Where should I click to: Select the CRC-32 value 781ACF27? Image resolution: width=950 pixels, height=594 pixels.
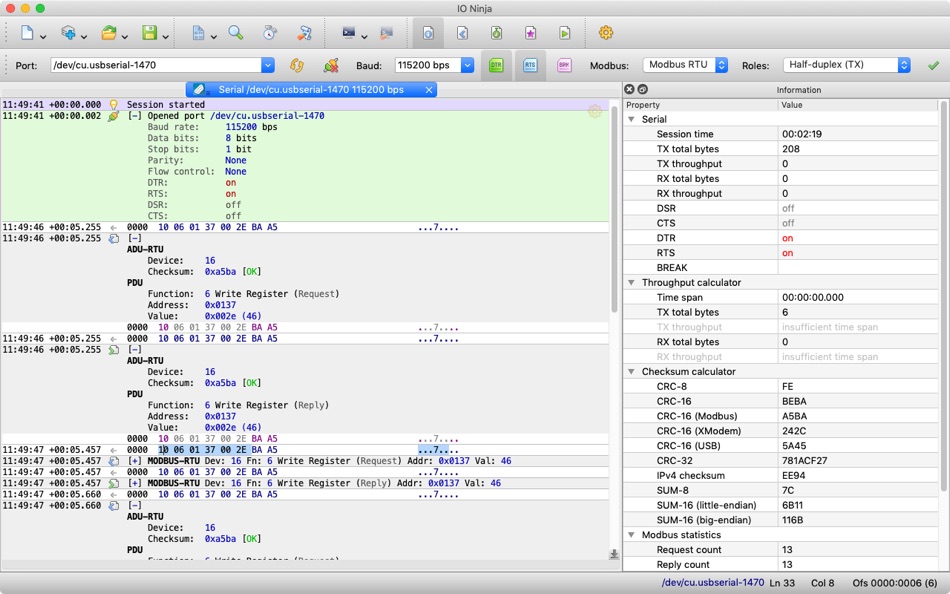805,461
